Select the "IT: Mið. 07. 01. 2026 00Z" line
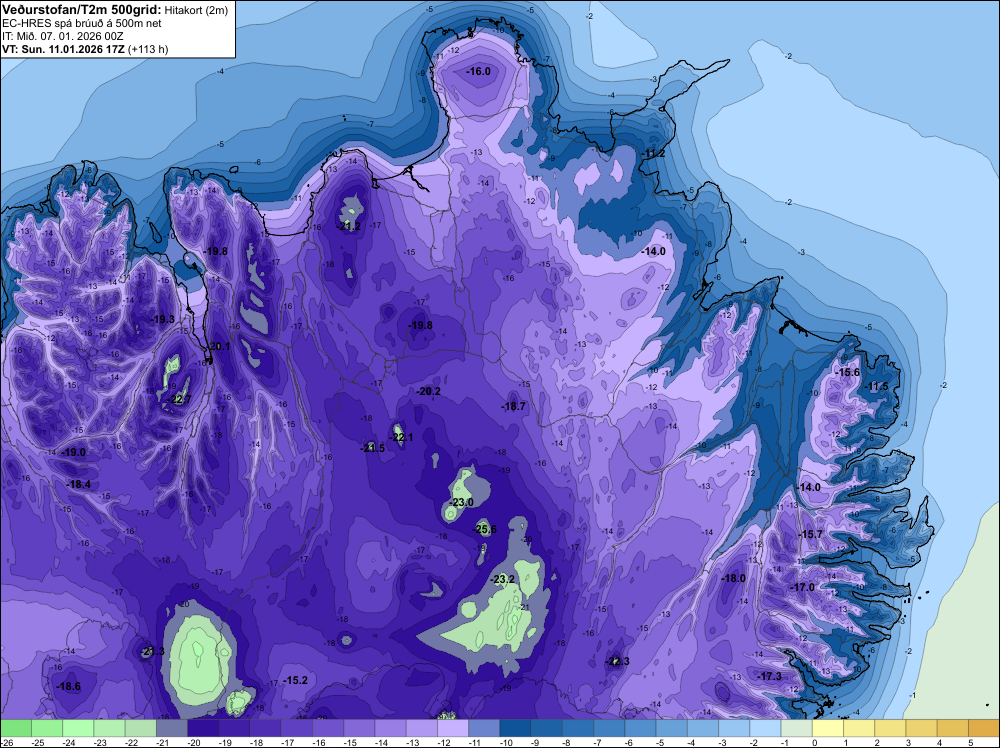 coord(62,36)
